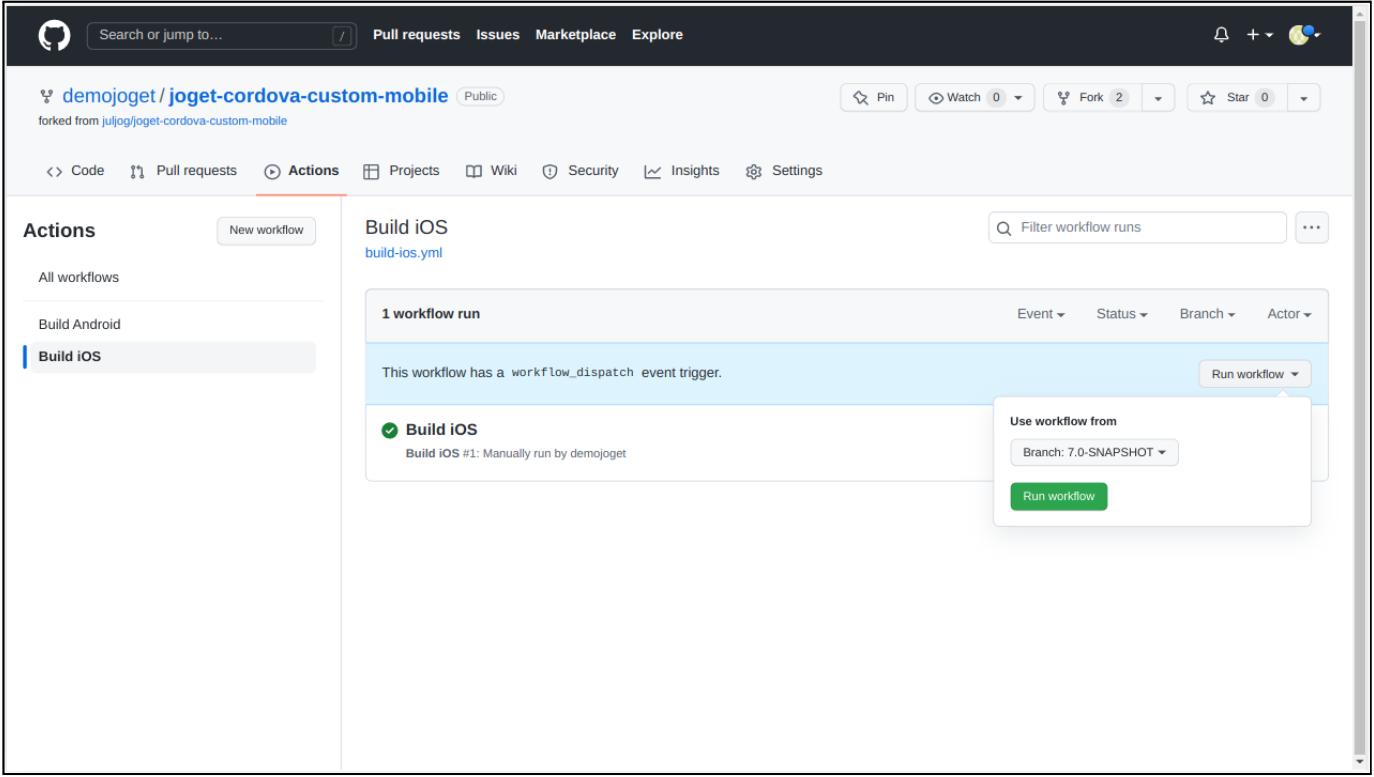Open the Settings tab
Image resolution: width=1374 pixels, height=777 pixels.
(x=784, y=171)
